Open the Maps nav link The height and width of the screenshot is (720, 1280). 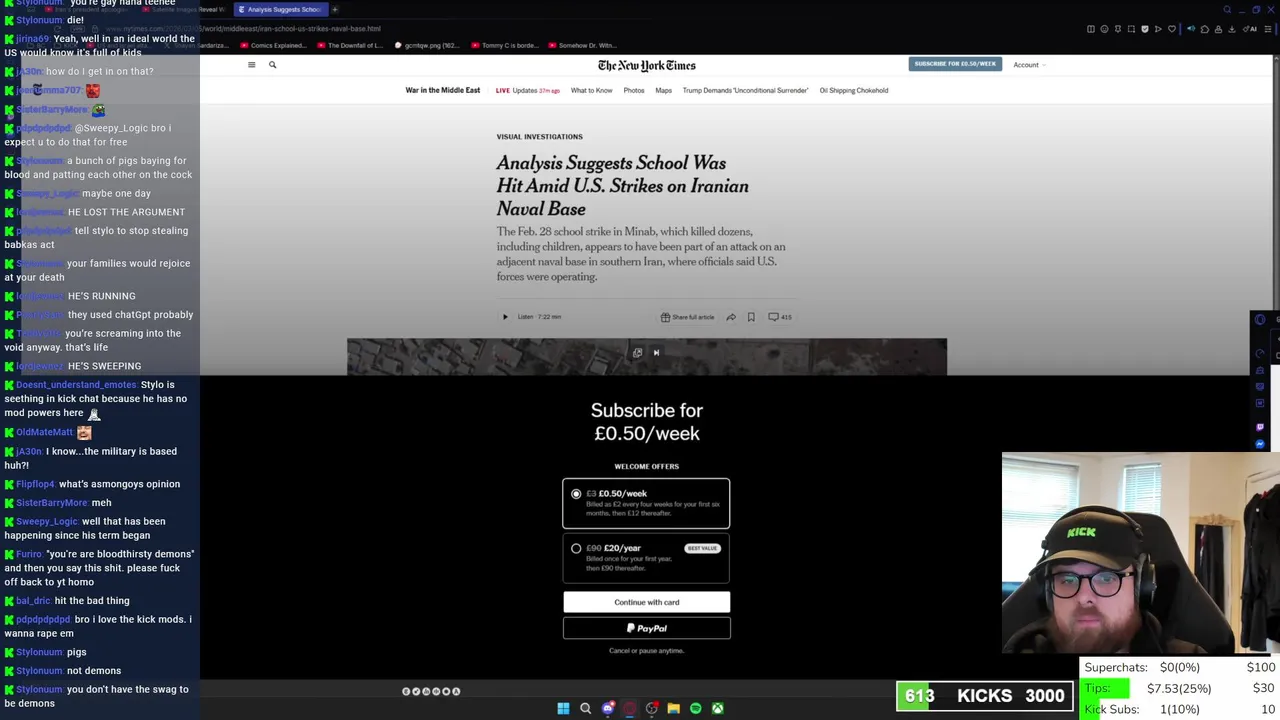tap(663, 90)
